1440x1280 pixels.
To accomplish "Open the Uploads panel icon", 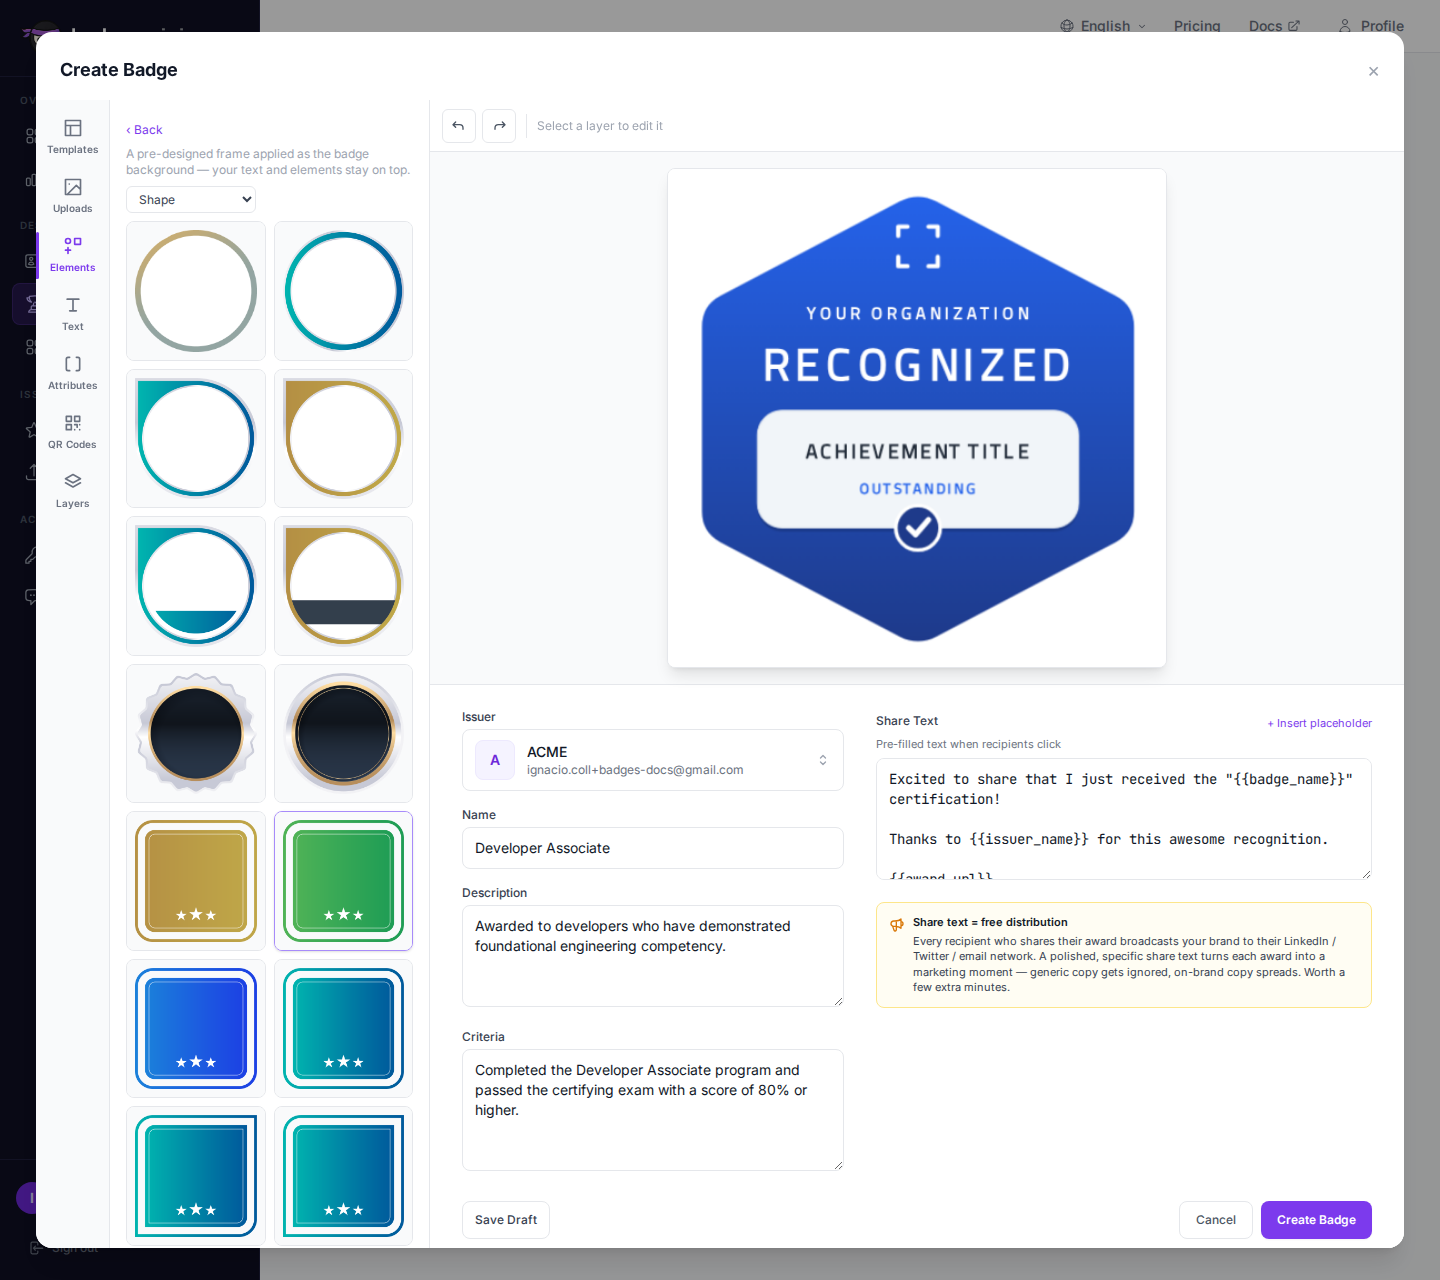I will click(73, 187).
